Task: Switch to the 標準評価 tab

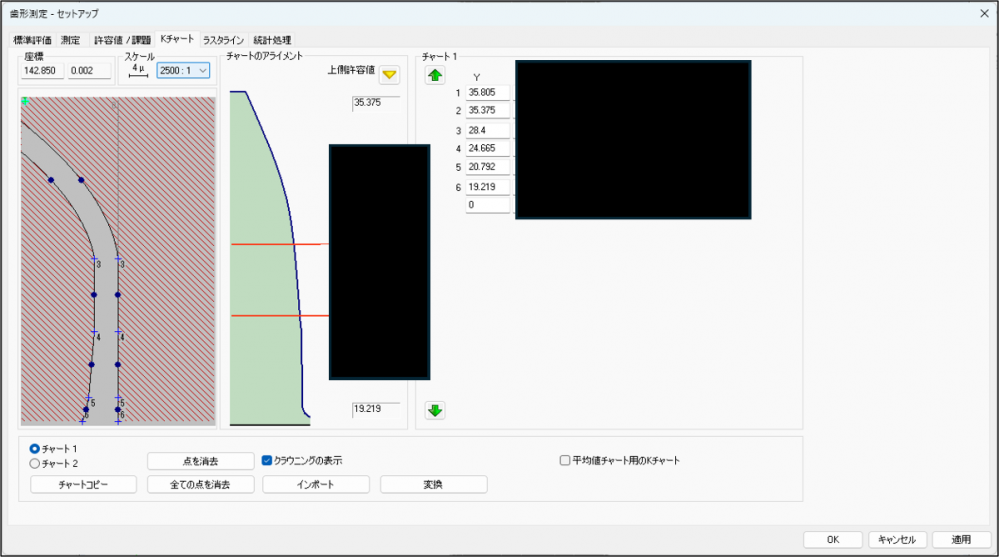Action: pyautogui.click(x=32, y=40)
